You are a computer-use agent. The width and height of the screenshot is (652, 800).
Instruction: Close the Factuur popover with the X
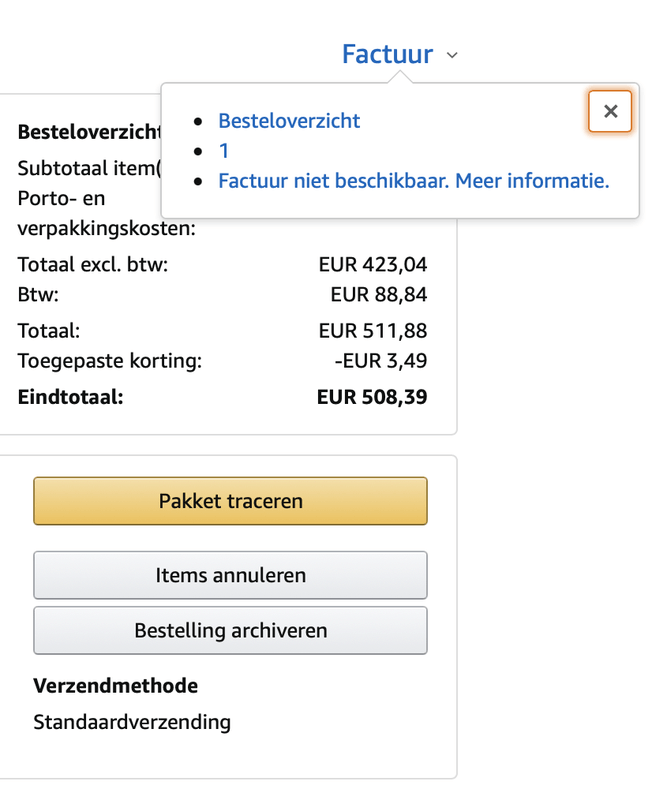click(x=610, y=112)
